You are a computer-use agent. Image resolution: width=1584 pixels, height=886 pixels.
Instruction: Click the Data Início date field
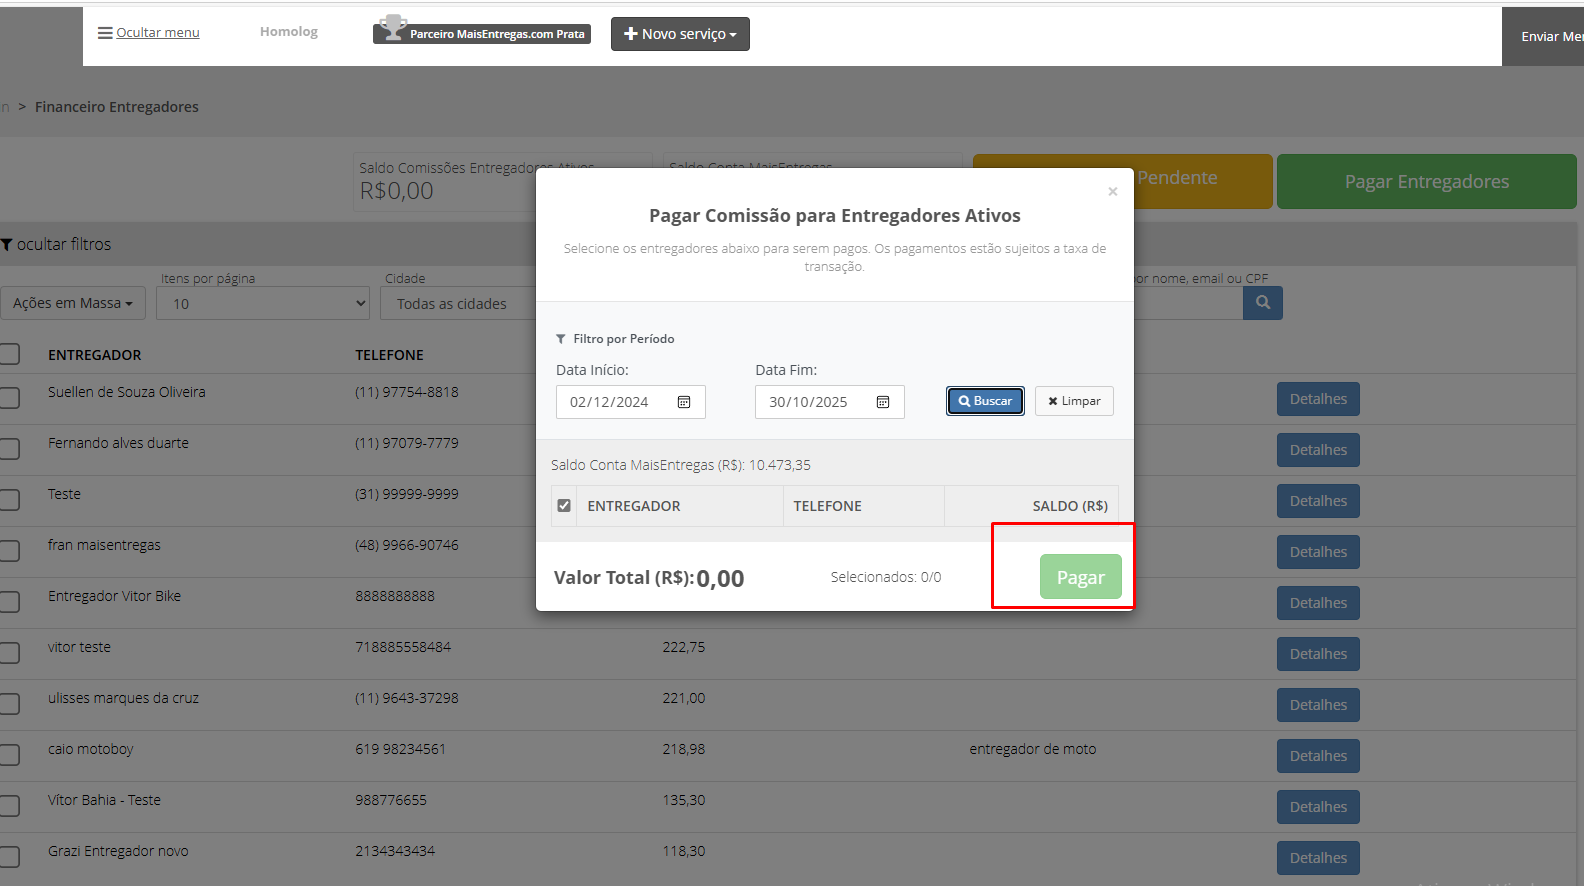point(631,402)
